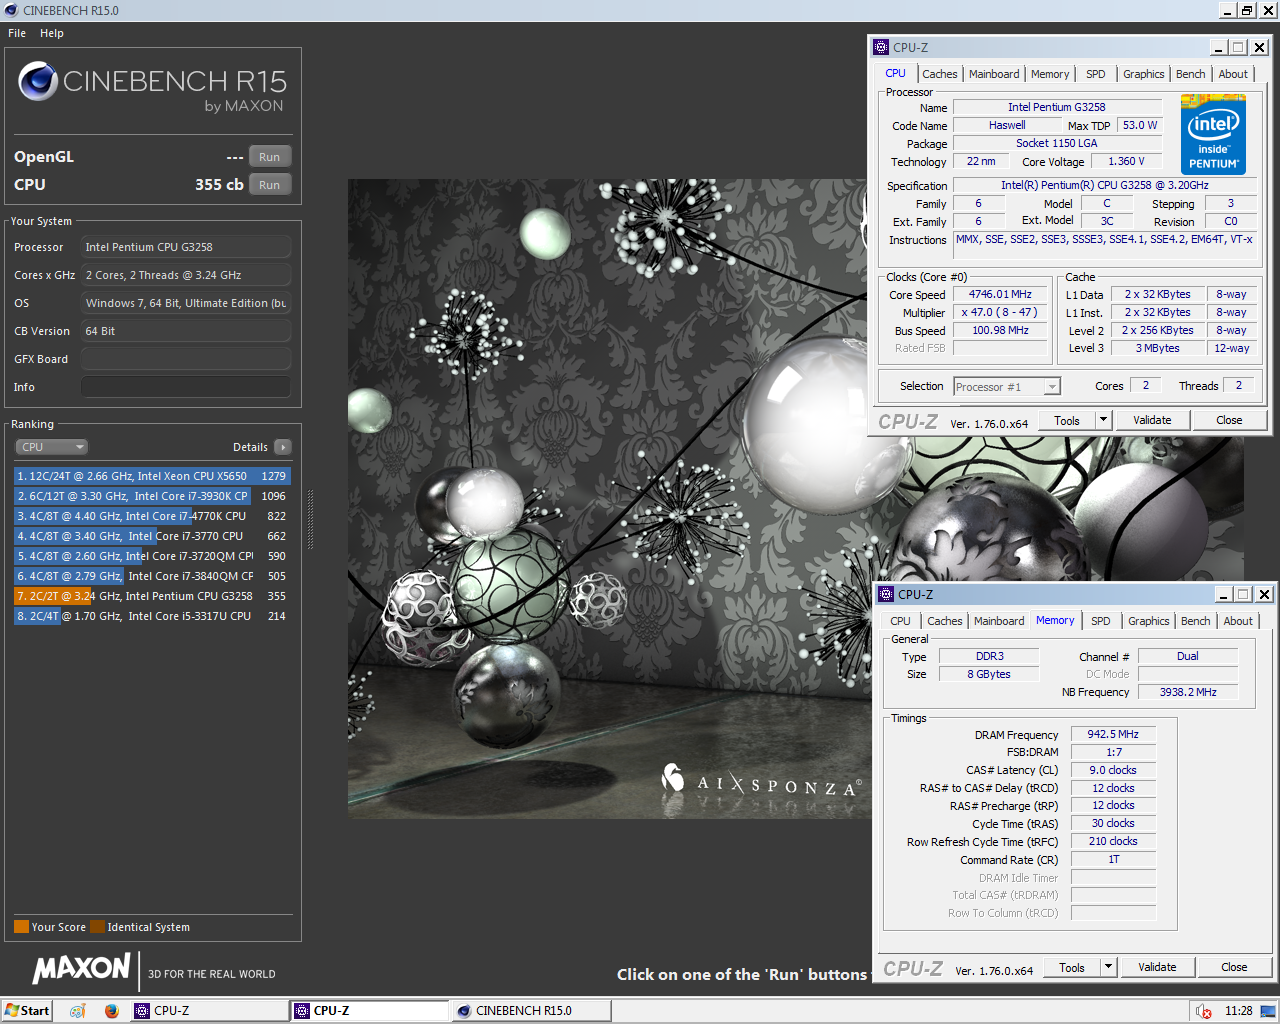Open the File menu in Cinebench

click(17, 33)
